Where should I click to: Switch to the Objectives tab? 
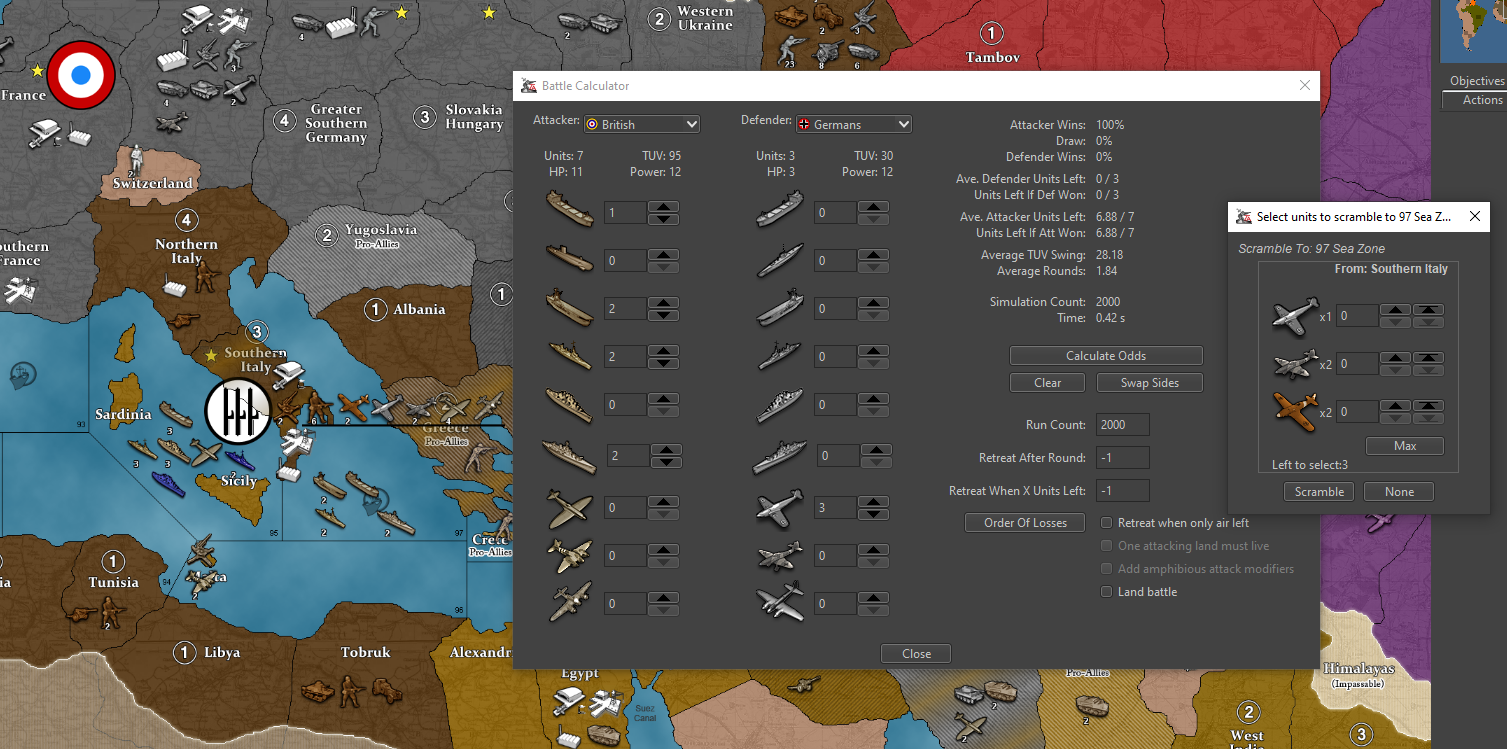pyautogui.click(x=1476, y=81)
